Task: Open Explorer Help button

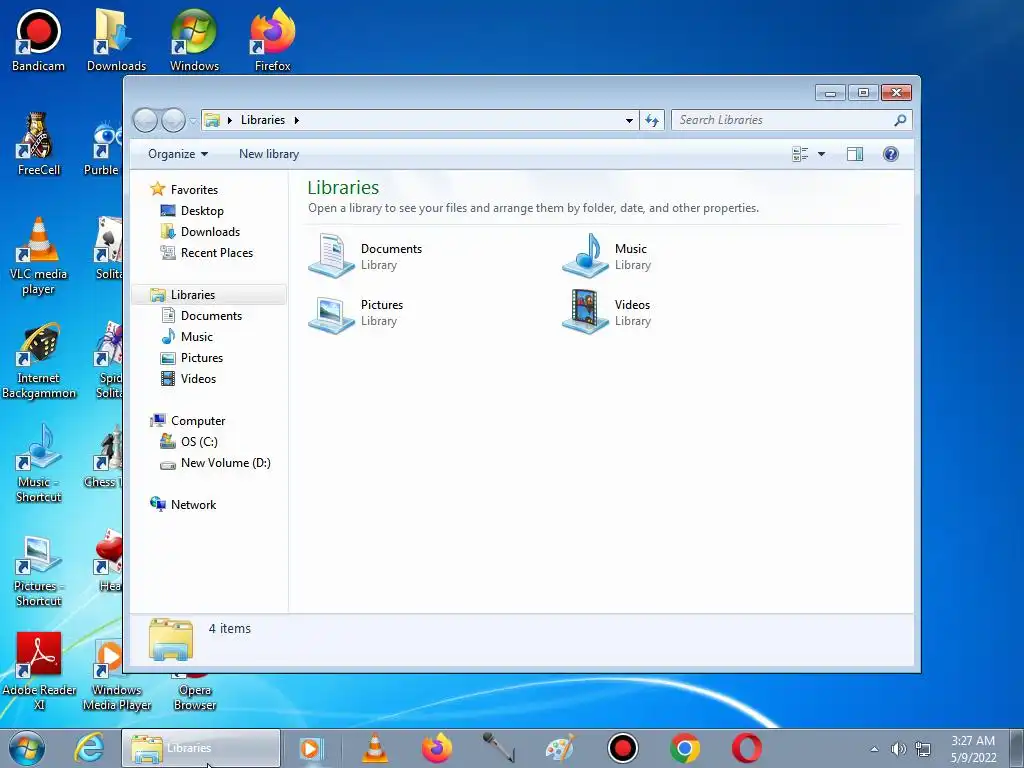Action: tap(890, 154)
